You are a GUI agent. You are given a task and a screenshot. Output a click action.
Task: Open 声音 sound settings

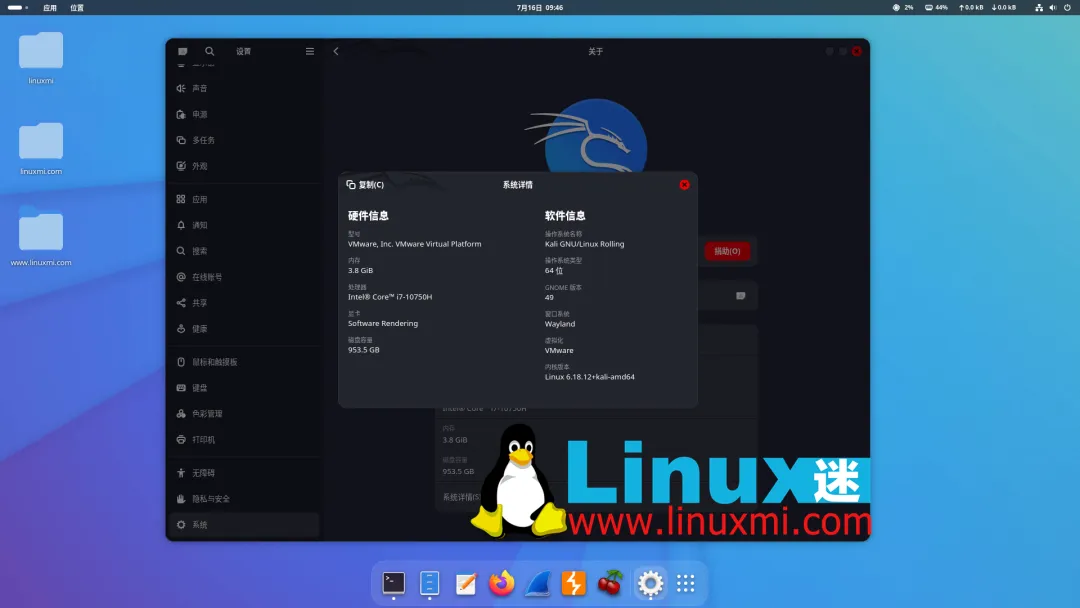click(244, 88)
